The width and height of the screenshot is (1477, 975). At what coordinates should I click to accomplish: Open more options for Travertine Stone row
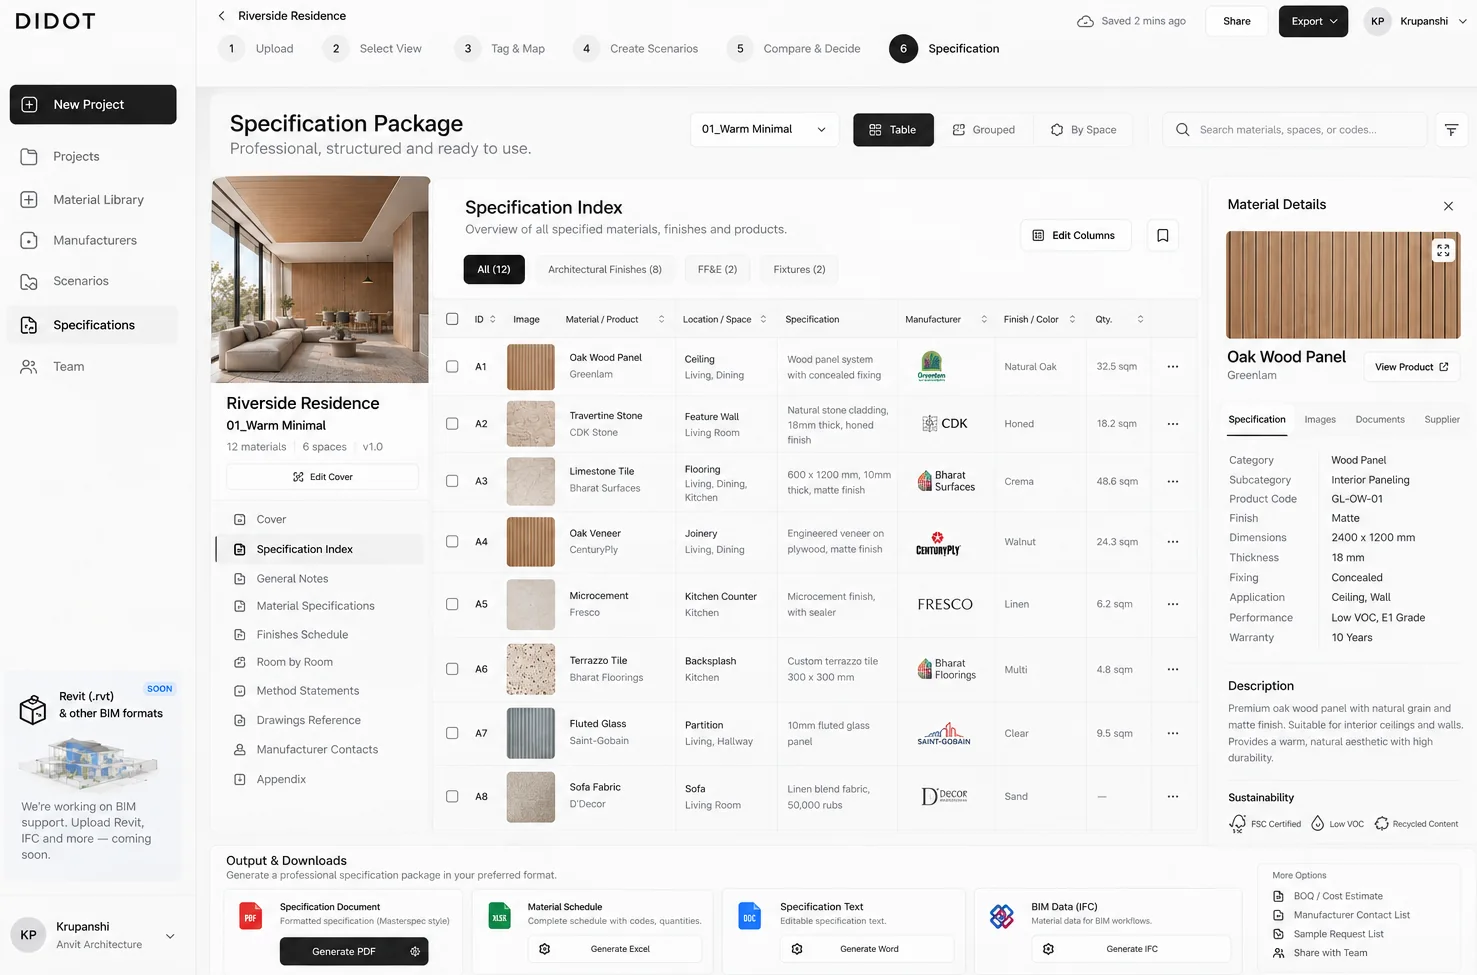[1172, 424]
